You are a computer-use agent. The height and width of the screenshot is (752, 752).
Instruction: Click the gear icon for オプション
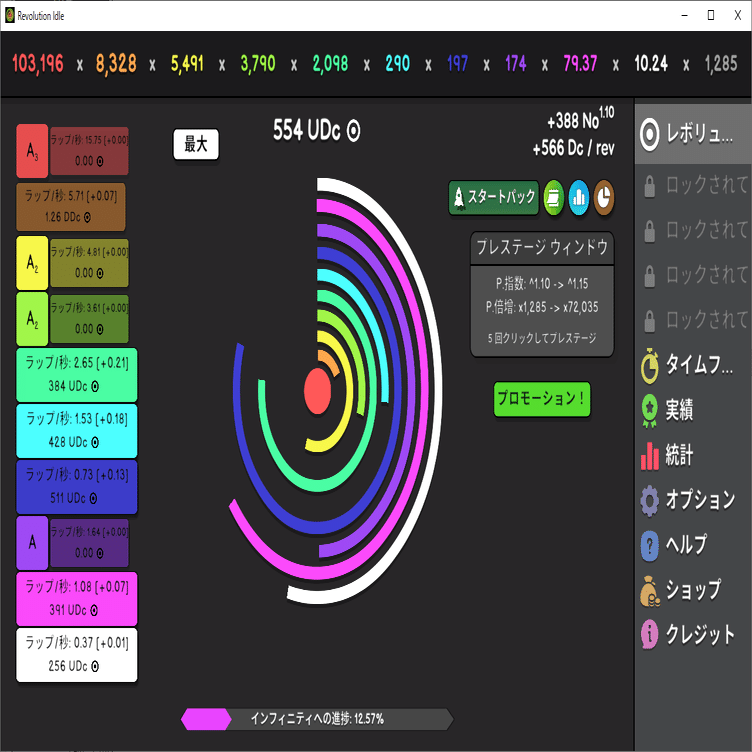click(649, 500)
